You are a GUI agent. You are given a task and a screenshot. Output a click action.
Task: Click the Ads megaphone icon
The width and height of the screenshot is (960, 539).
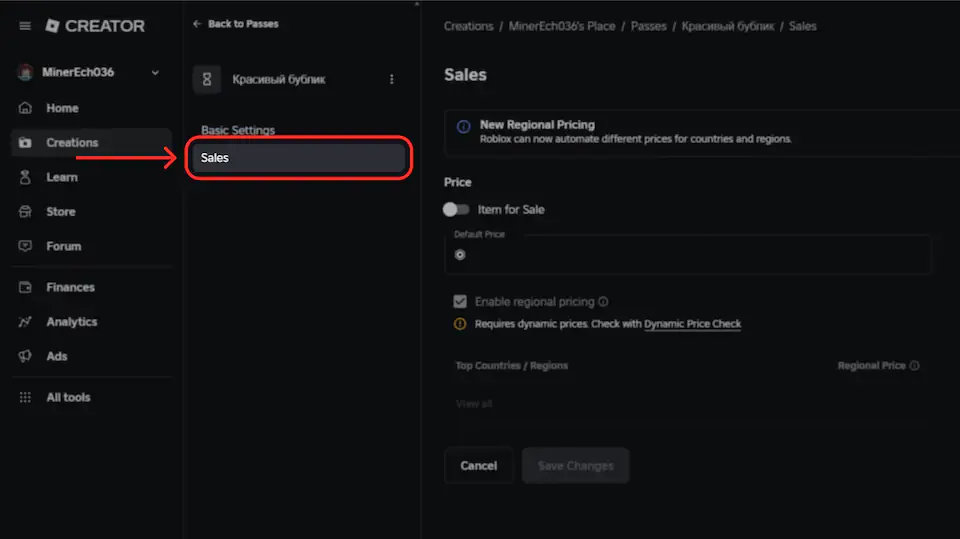tap(26, 356)
